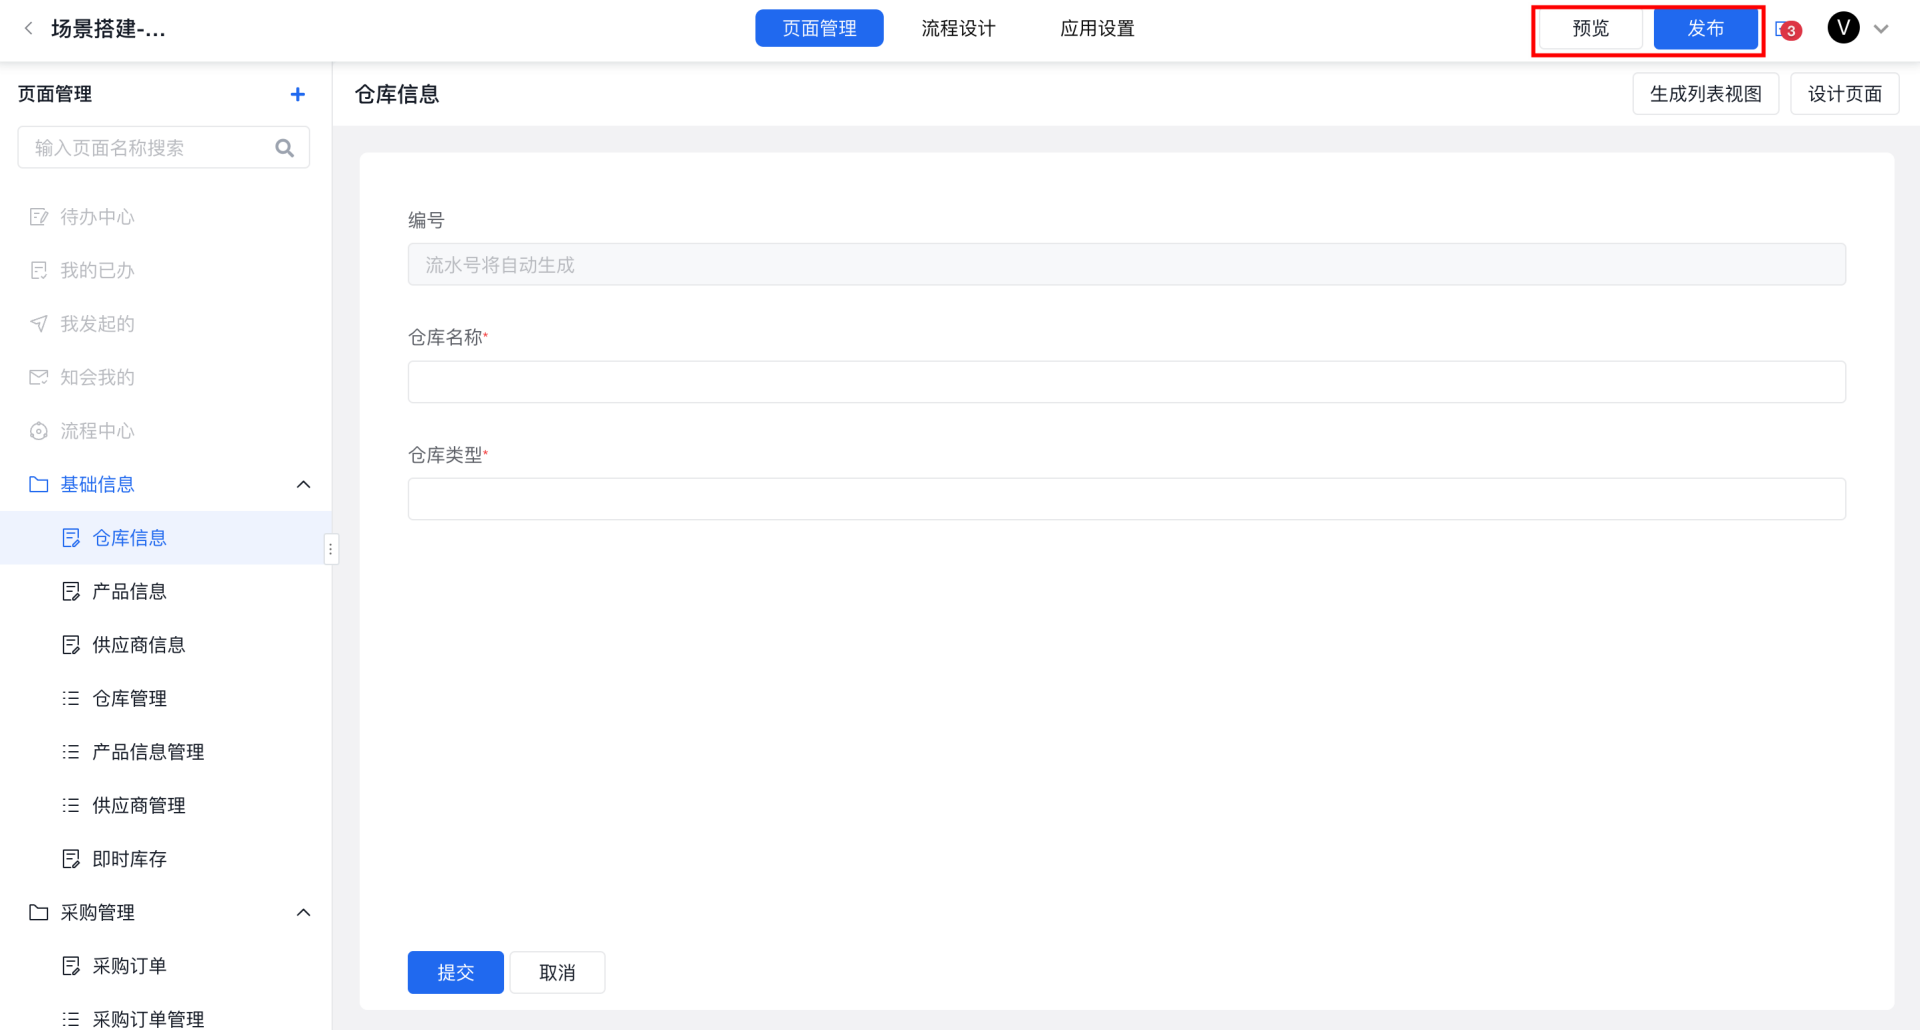The height and width of the screenshot is (1030, 1920).
Task: Open 我发起的 in the sidebar
Action: coord(97,324)
